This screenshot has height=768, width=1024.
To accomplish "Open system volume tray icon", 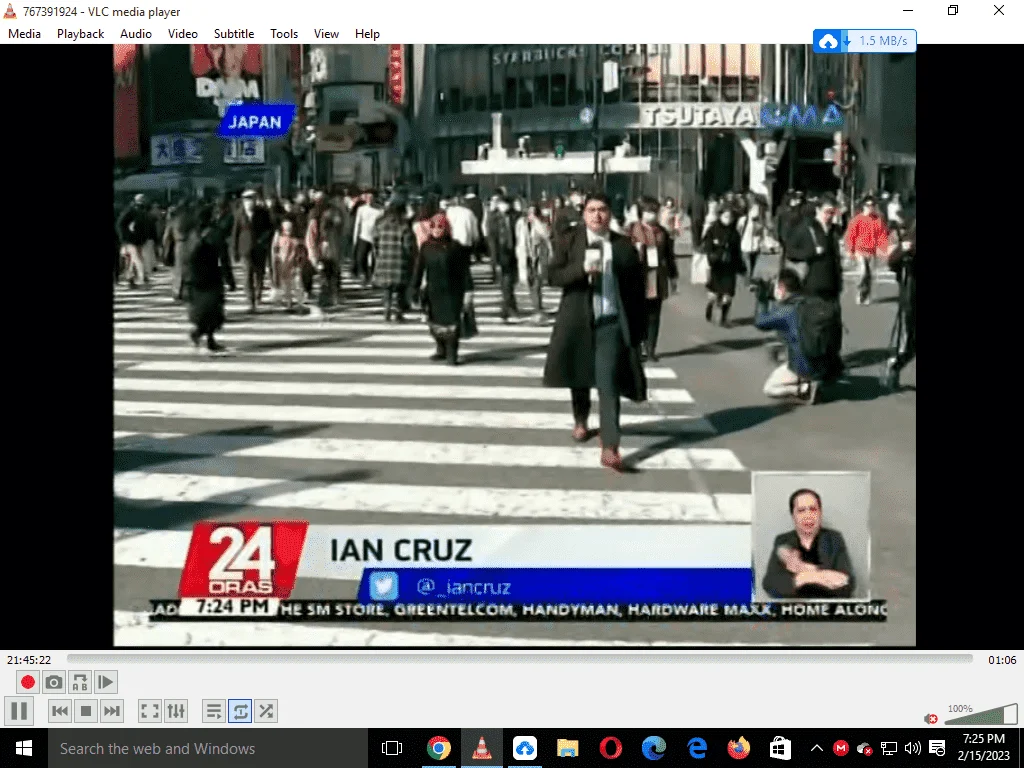I will 913,748.
